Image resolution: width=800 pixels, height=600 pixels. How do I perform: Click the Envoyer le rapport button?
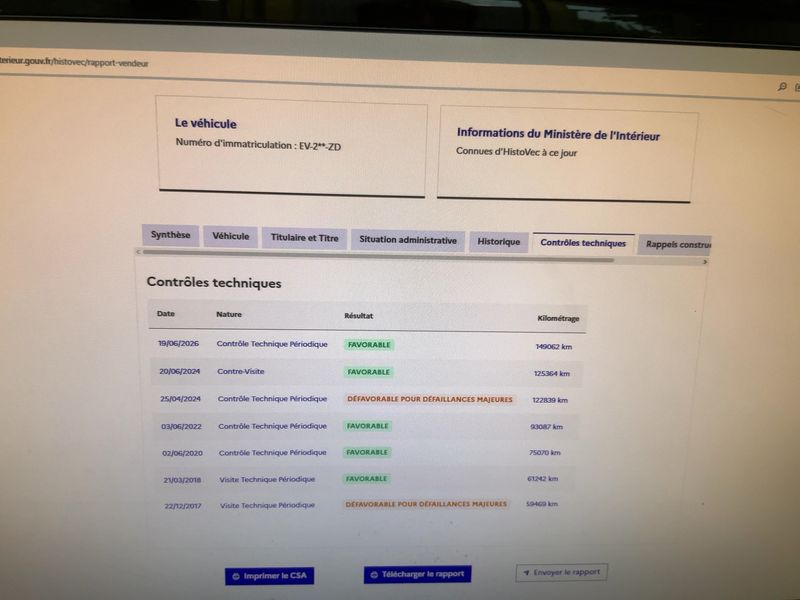pyautogui.click(x=561, y=572)
